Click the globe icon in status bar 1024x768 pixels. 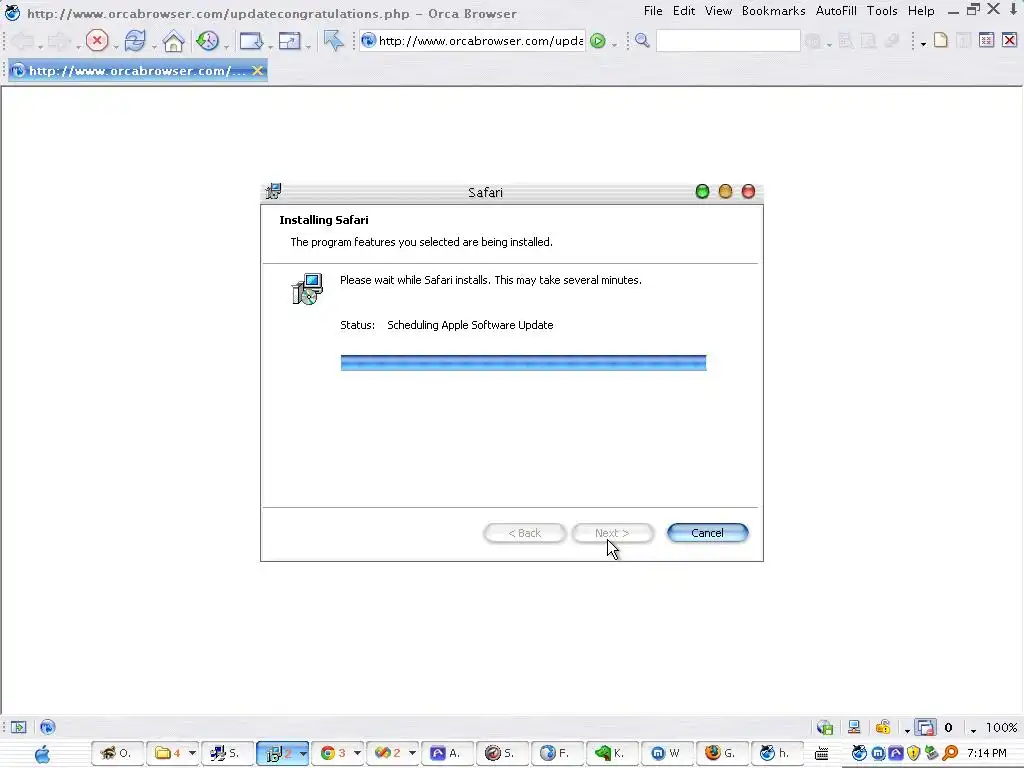(x=48, y=727)
